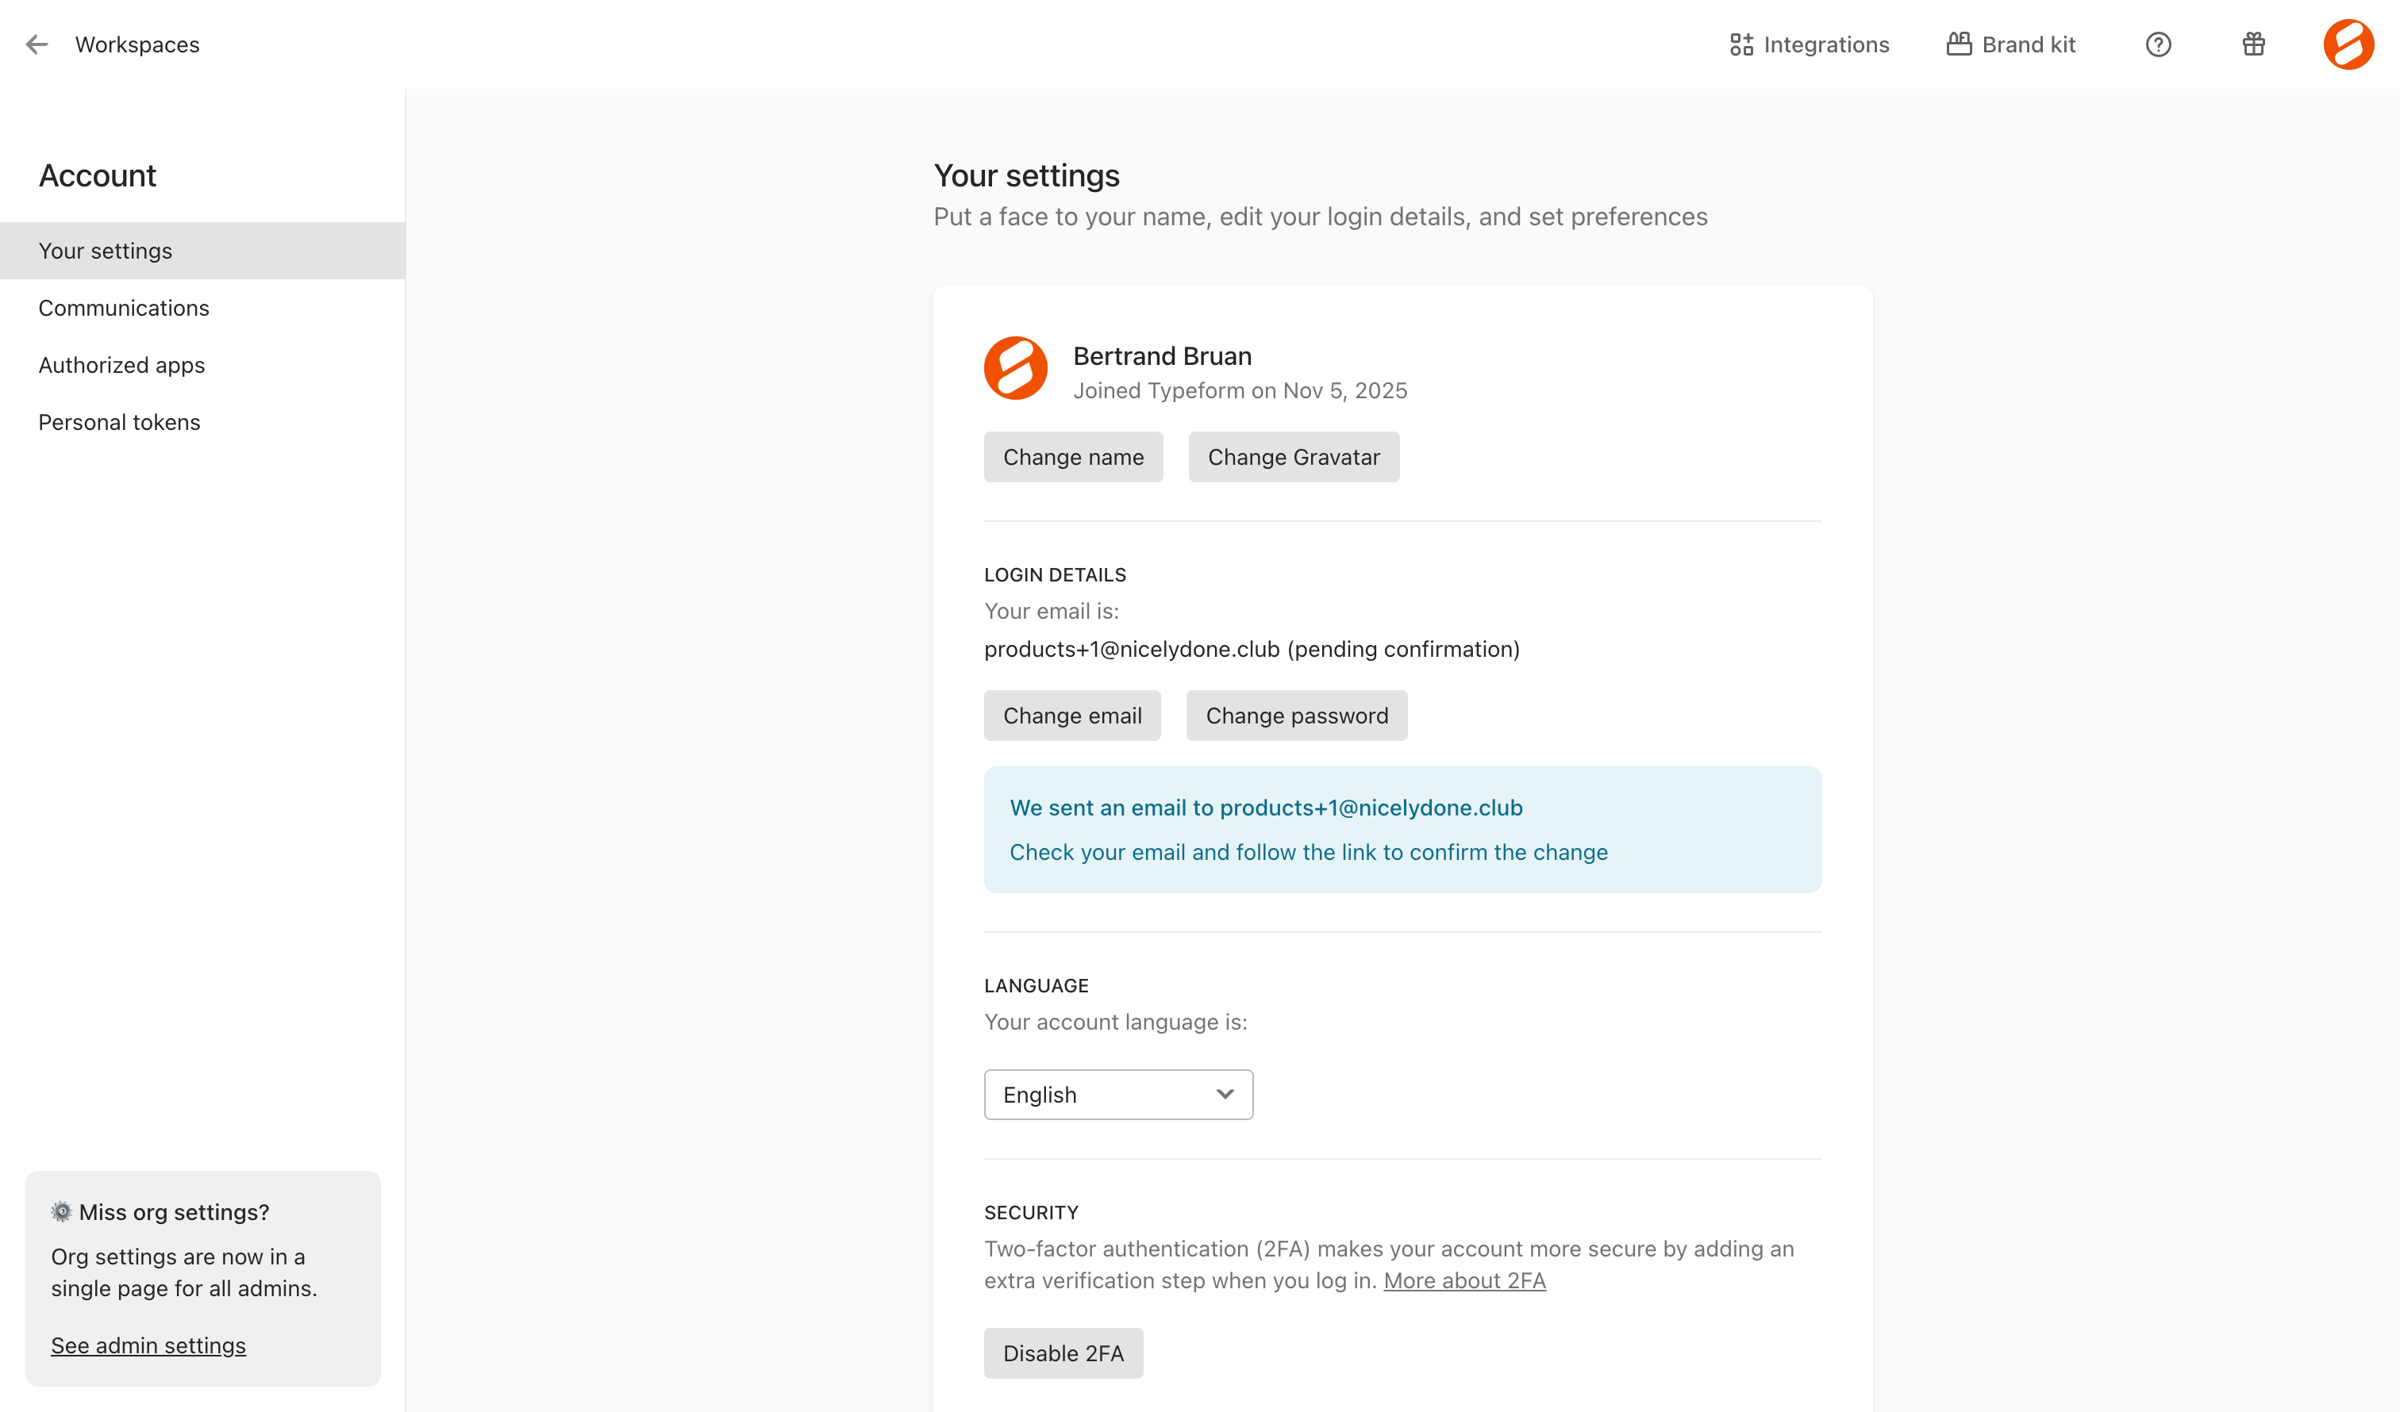Image resolution: width=2400 pixels, height=1412 pixels.
Task: Go to Workspaces
Action: (x=137, y=44)
